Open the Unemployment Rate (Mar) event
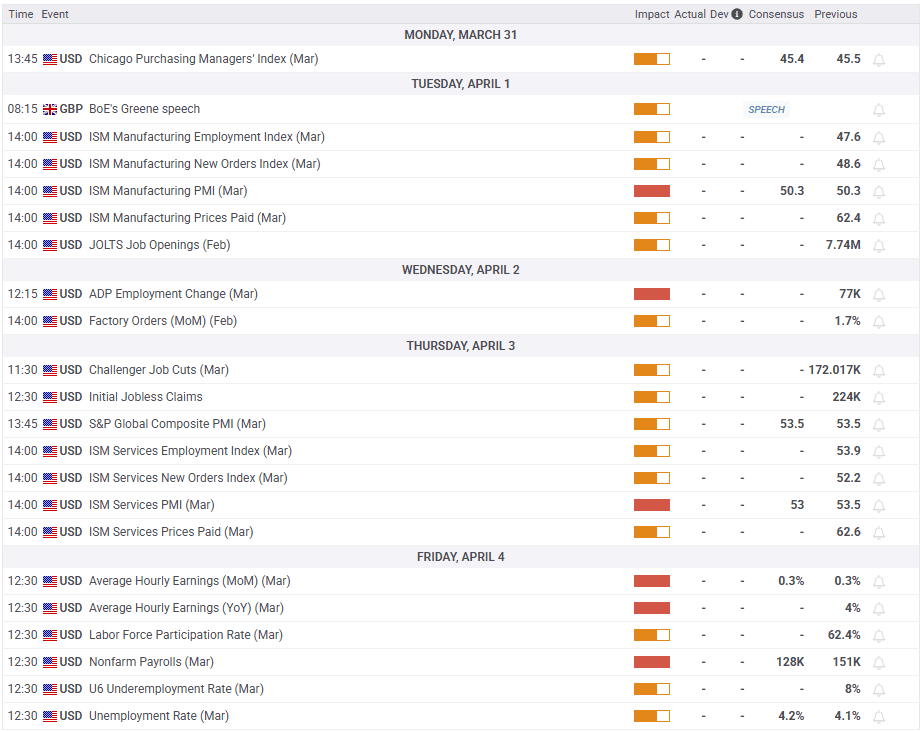The image size is (923, 732). tap(159, 716)
